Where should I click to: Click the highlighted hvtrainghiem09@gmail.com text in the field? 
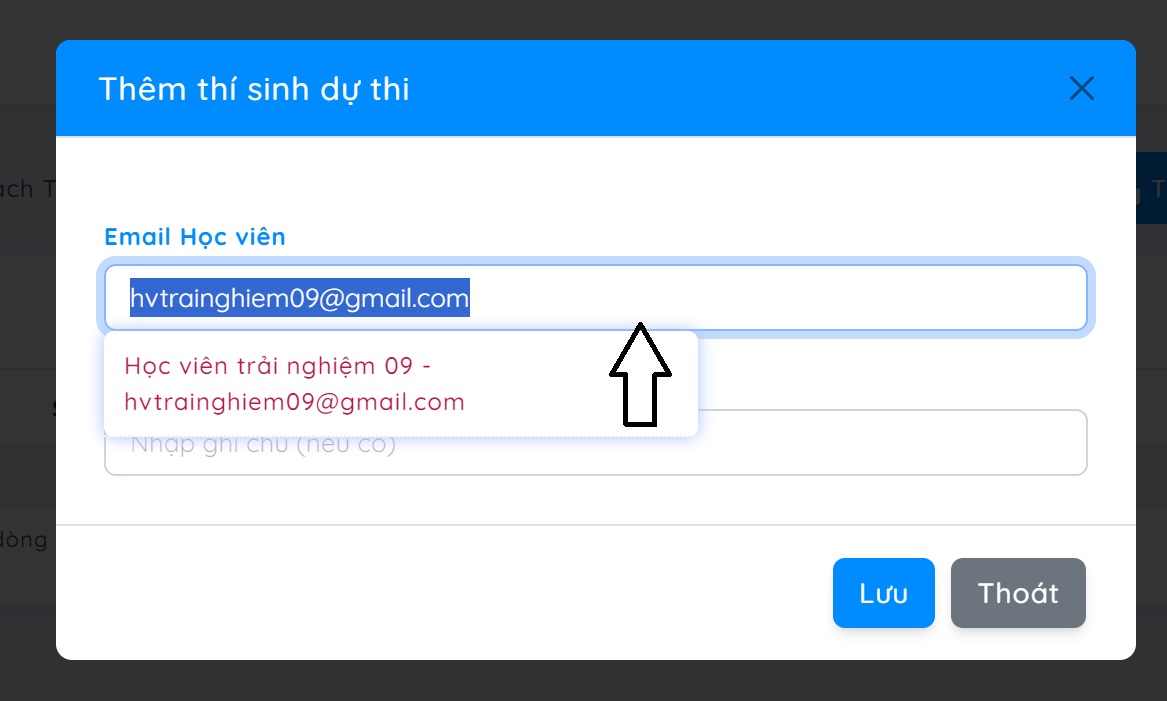coord(299,298)
